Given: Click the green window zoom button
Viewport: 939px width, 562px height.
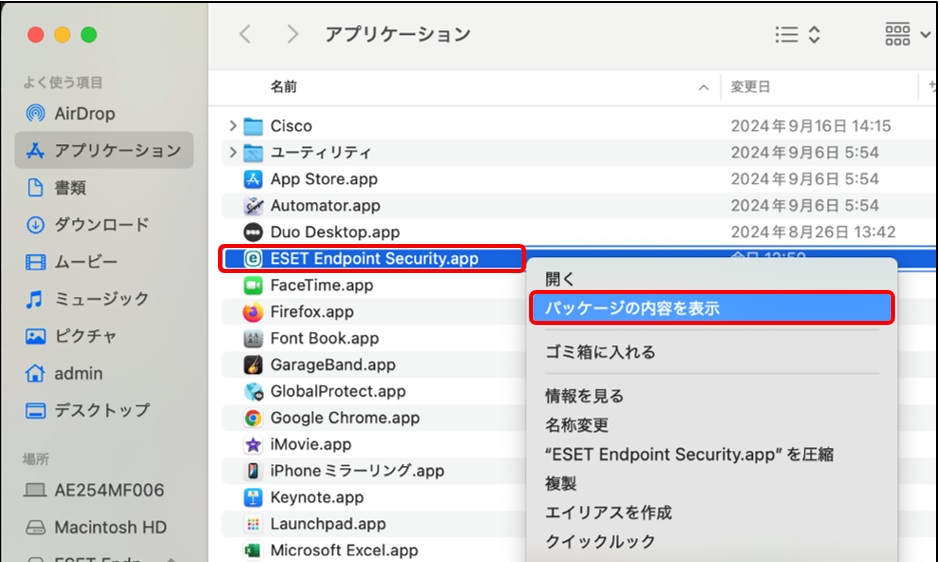Looking at the screenshot, I should click(x=89, y=35).
